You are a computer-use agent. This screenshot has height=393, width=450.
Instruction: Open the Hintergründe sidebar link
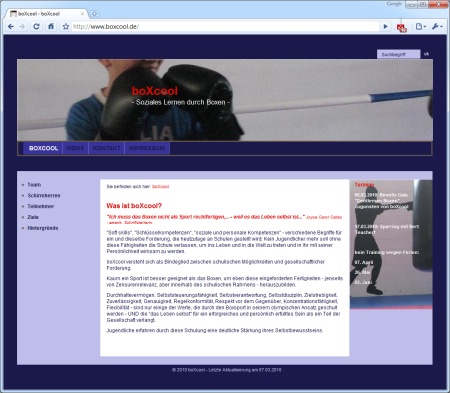coord(43,228)
